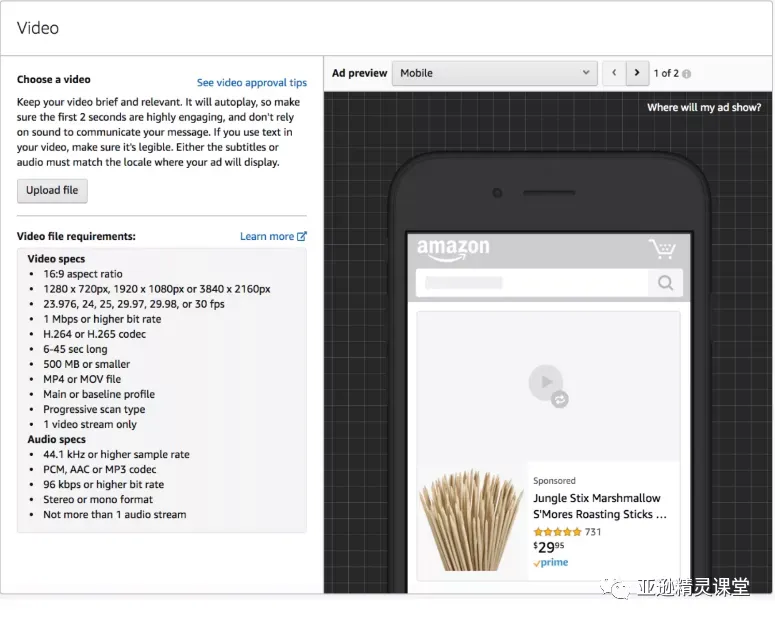The height and width of the screenshot is (621, 775).
Task: Click the external link icon beside Learn more
Action: tap(301, 236)
